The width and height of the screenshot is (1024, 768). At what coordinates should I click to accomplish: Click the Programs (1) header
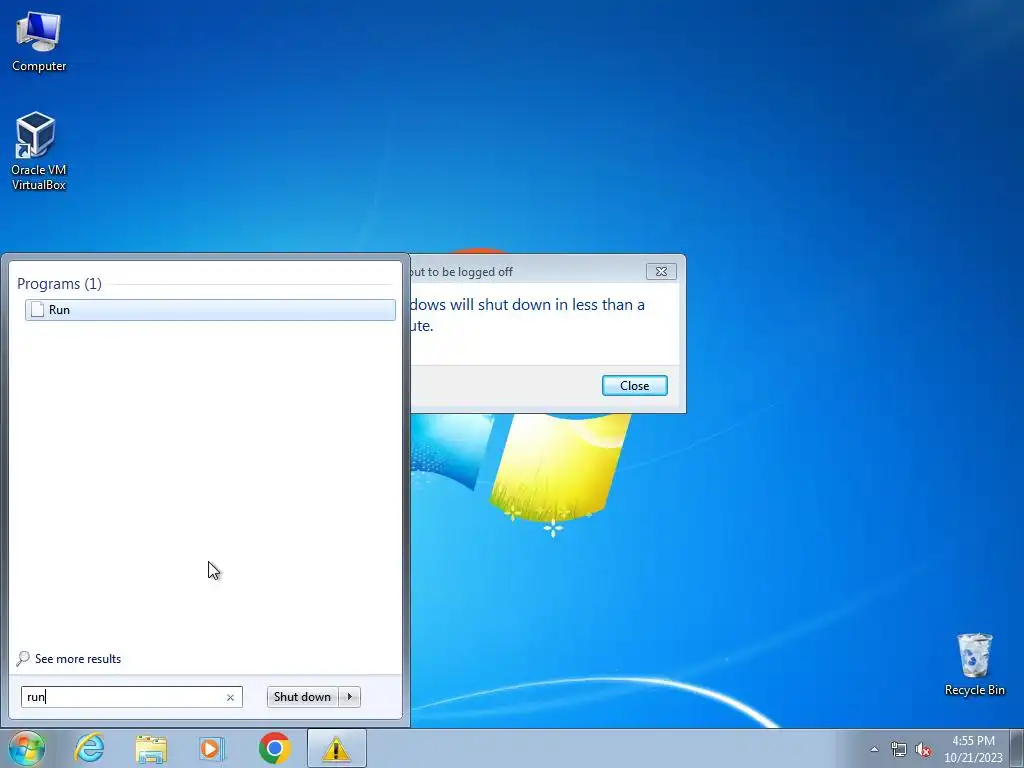point(59,283)
